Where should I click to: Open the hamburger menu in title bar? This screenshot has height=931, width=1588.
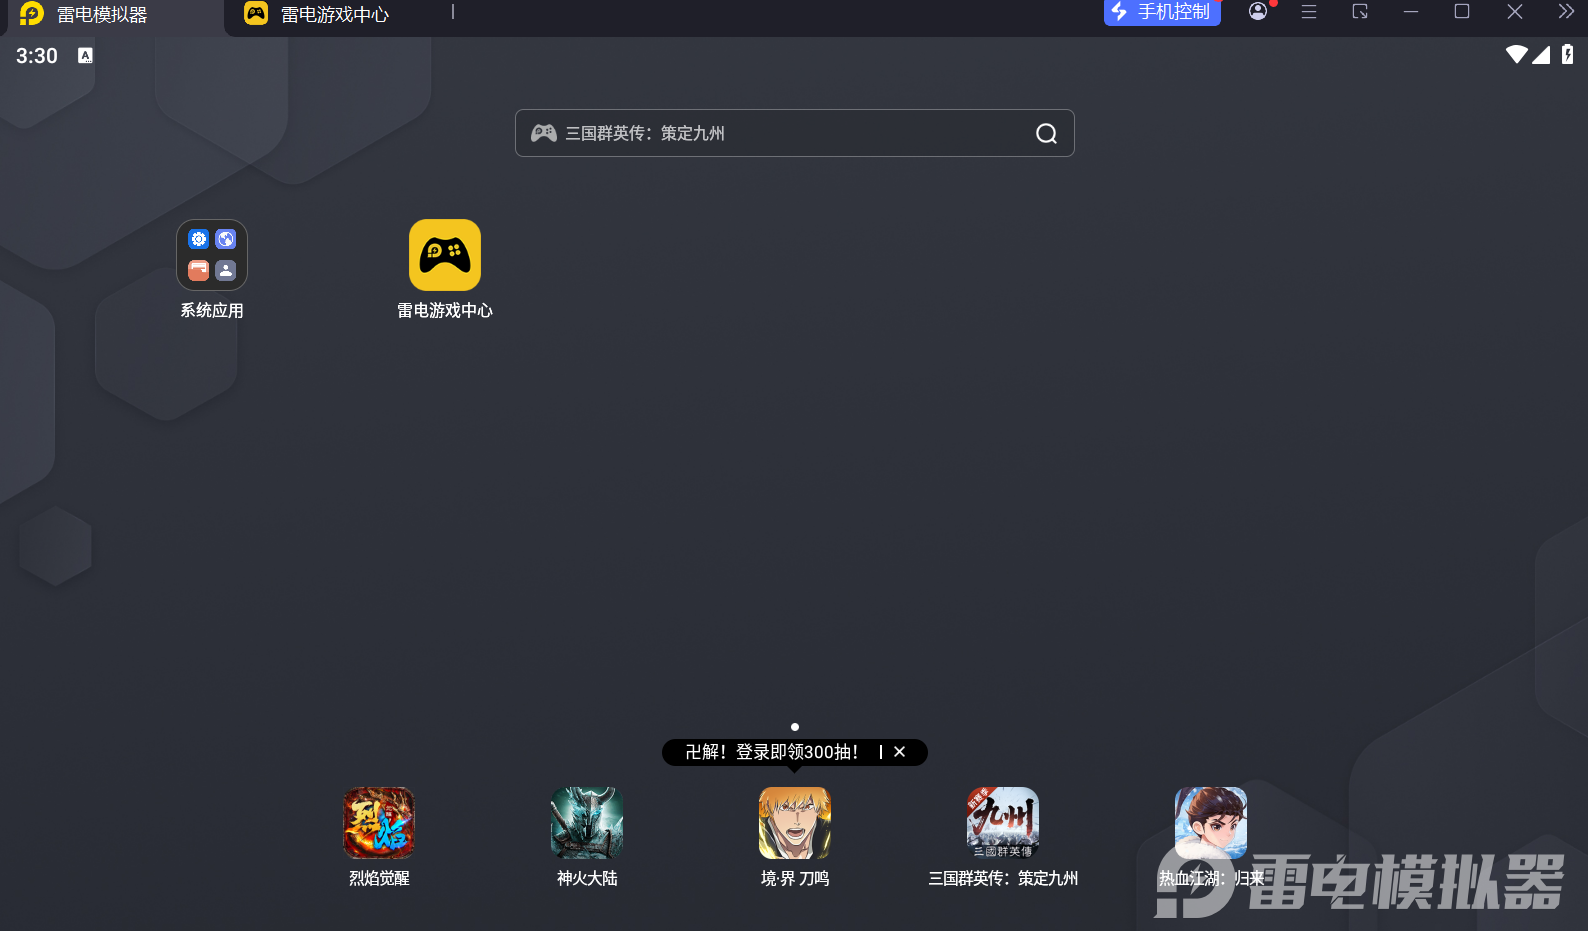(x=1309, y=12)
